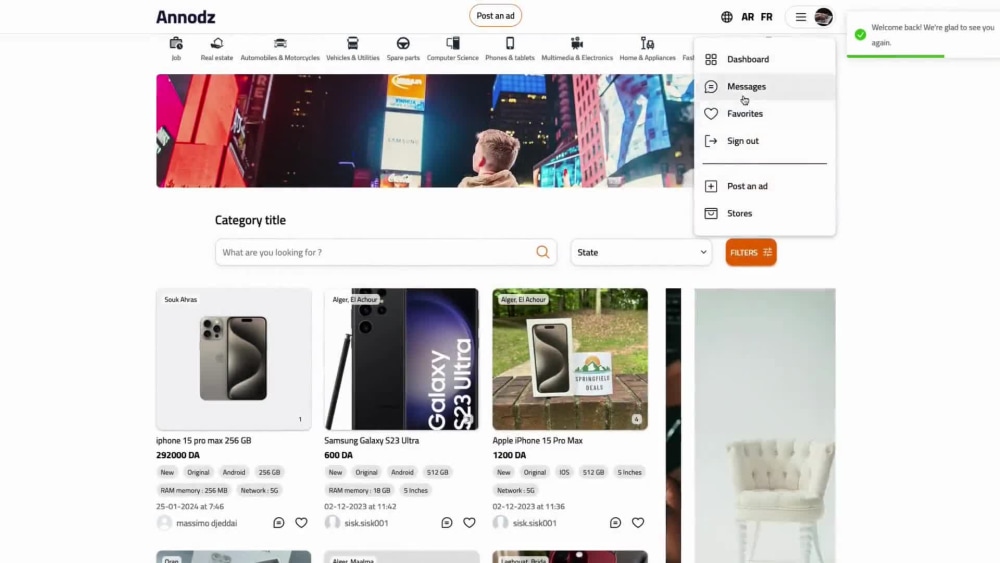Open Apple iPhone 15 Pro Max photo

[570, 359]
